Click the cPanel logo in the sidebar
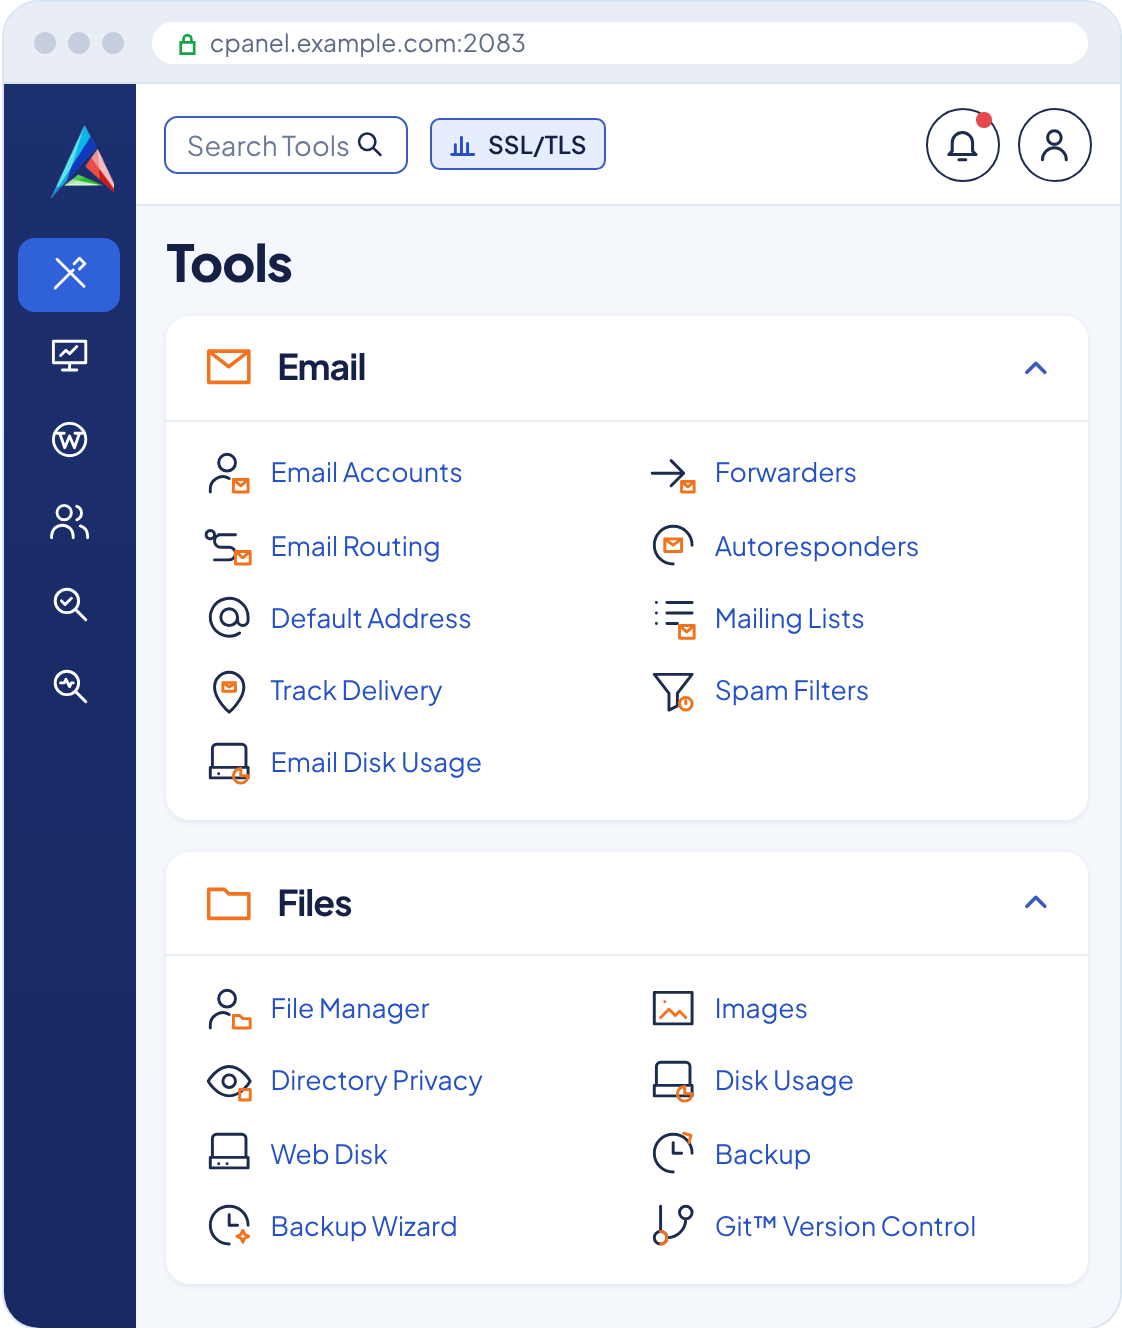The width and height of the screenshot is (1122, 1330). [84, 162]
